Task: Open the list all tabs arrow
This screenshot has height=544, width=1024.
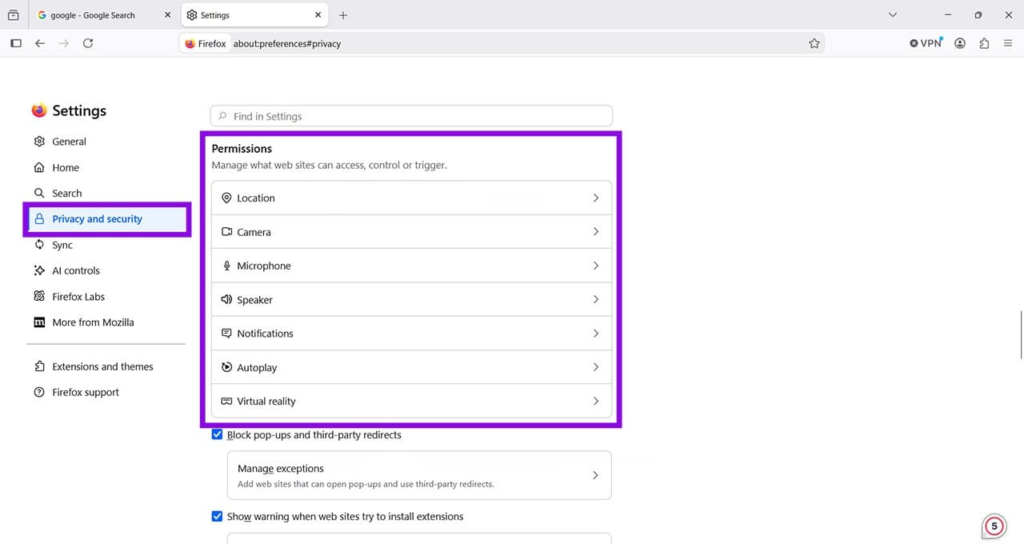Action: point(892,15)
